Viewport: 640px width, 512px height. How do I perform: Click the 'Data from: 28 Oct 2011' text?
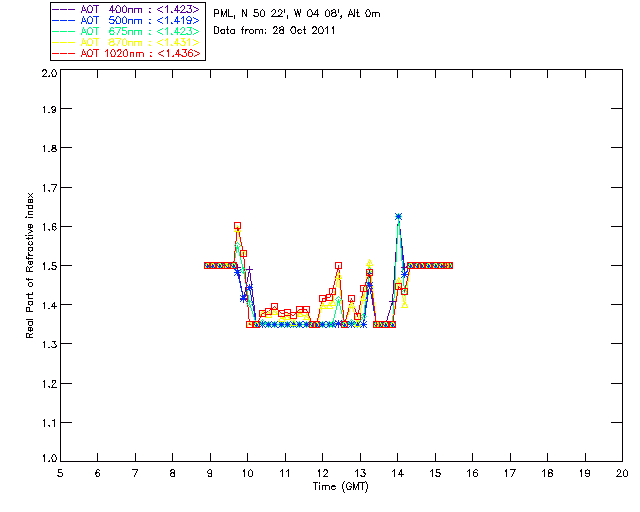pyautogui.click(x=274, y=31)
